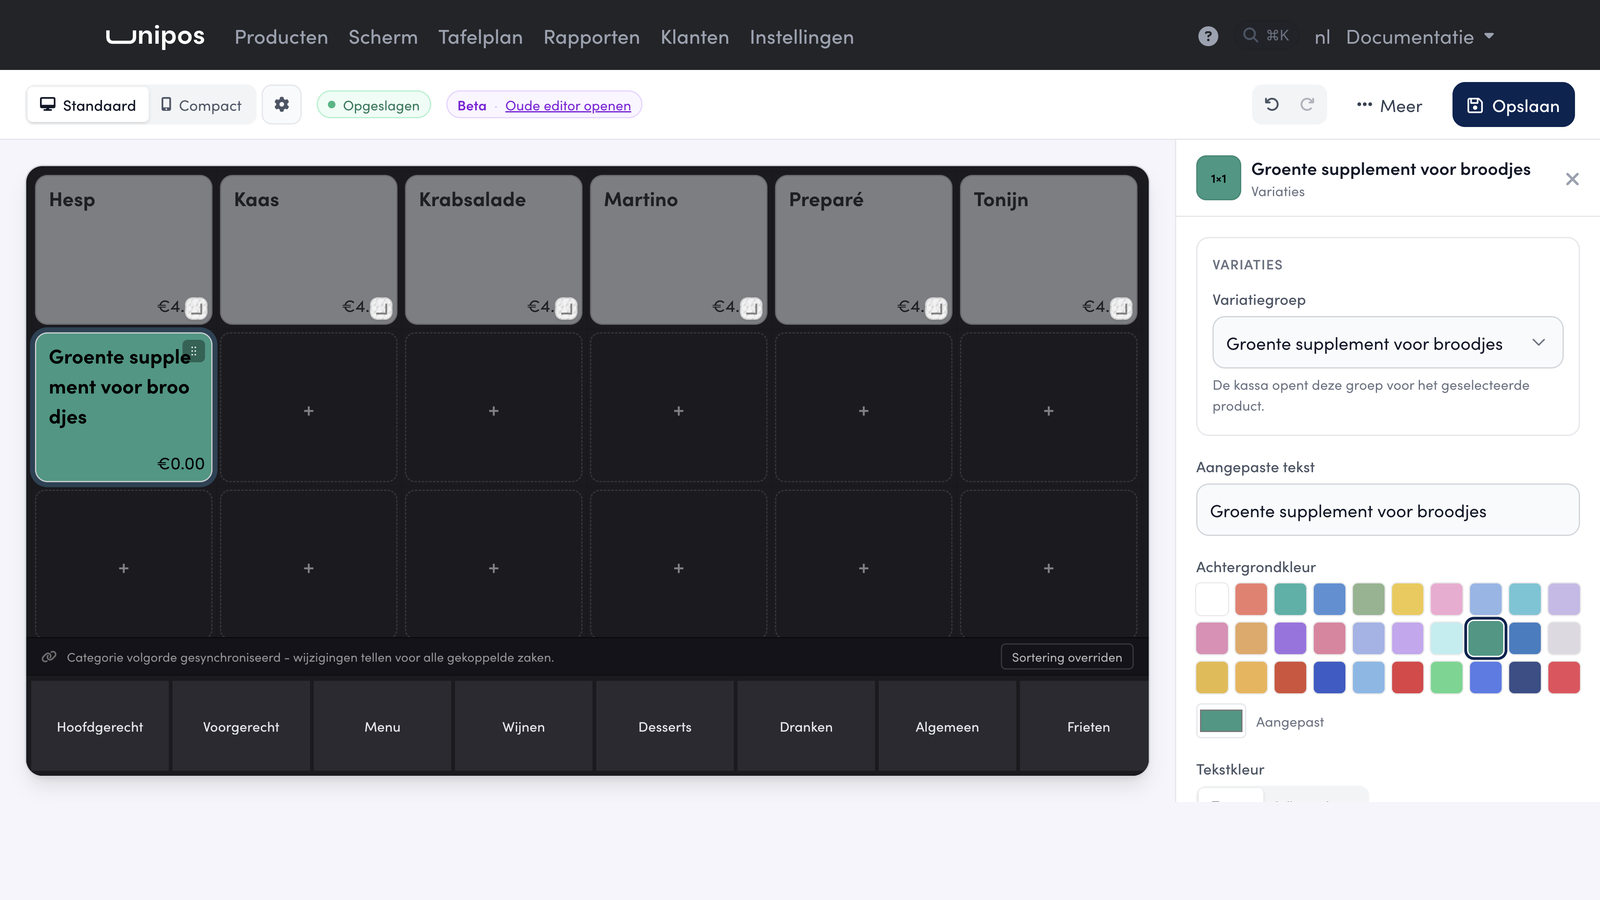This screenshot has width=1600, height=900.
Task: Click the variation icon on Kaas tile
Action: click(x=382, y=308)
